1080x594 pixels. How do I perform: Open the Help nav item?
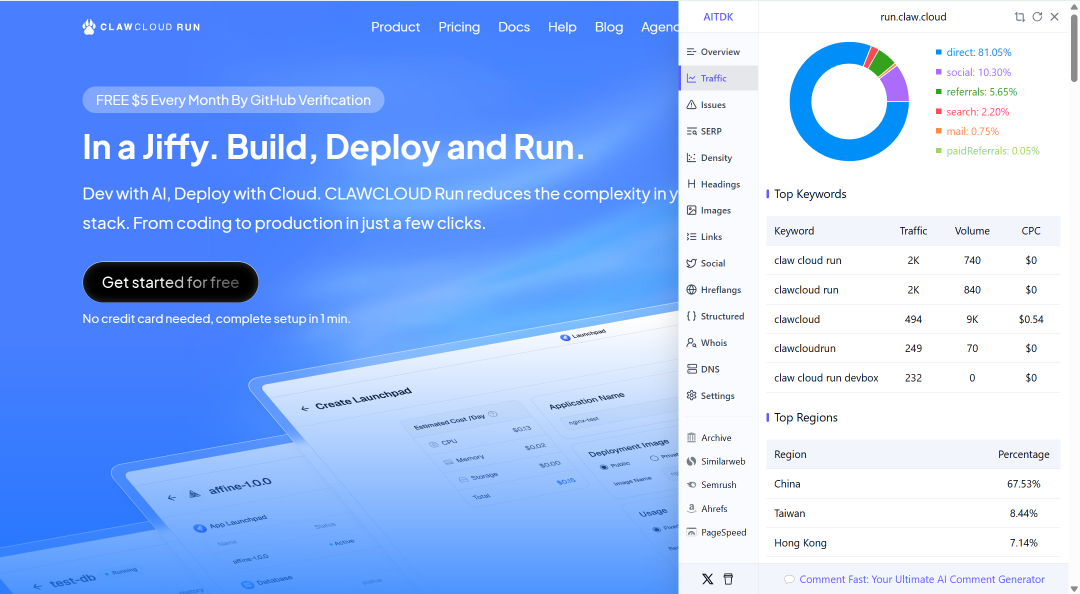tap(562, 27)
